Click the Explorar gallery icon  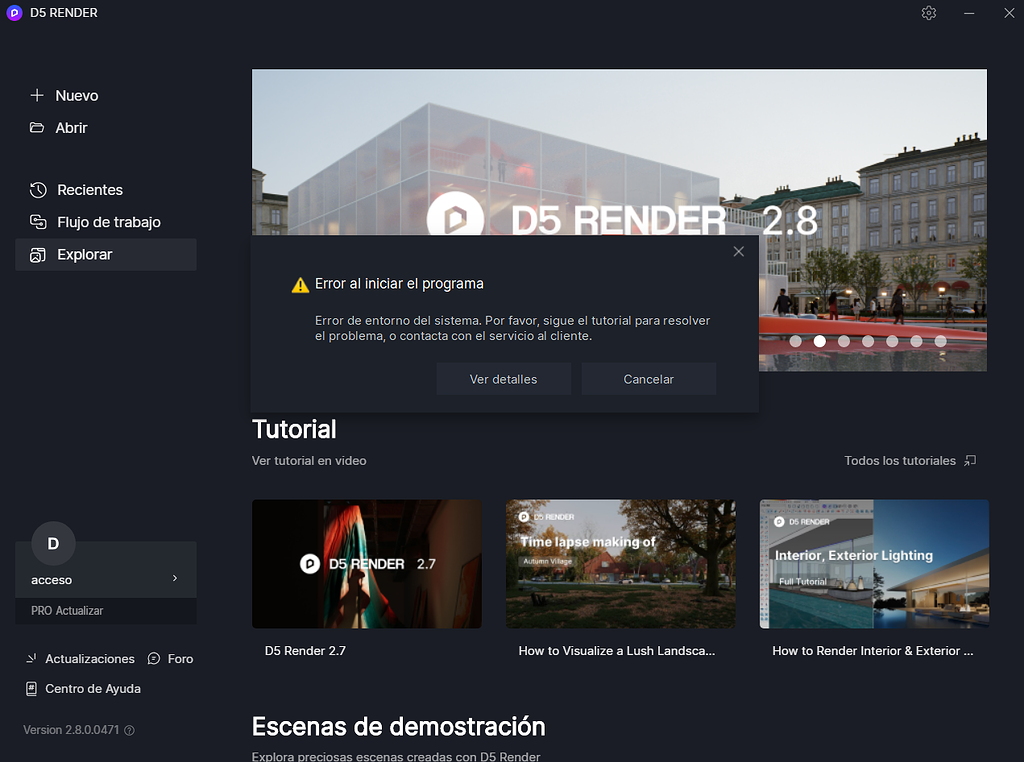click(x=38, y=255)
